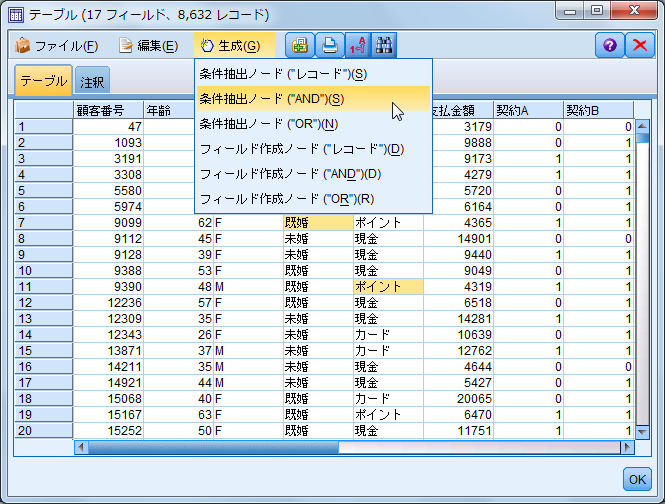The image size is (665, 504).
Task: Choose 条件抽出ノード ("AND")(S)
Action: (313, 99)
